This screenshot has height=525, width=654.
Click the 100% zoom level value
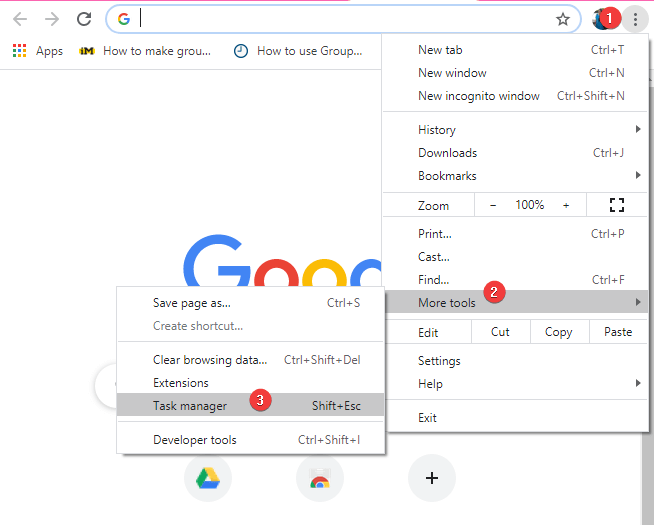click(529, 205)
